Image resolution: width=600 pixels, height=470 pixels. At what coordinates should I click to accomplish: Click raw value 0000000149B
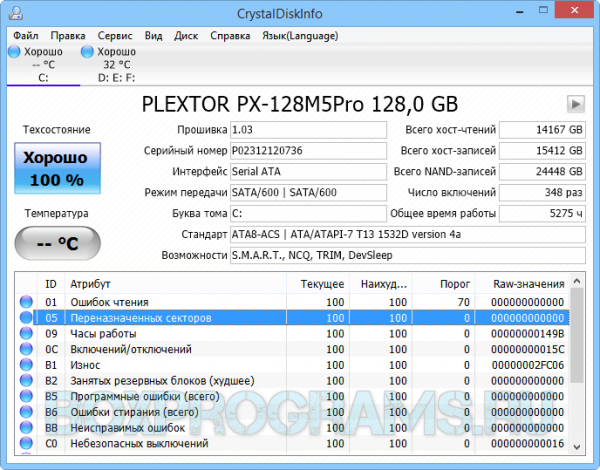528,333
